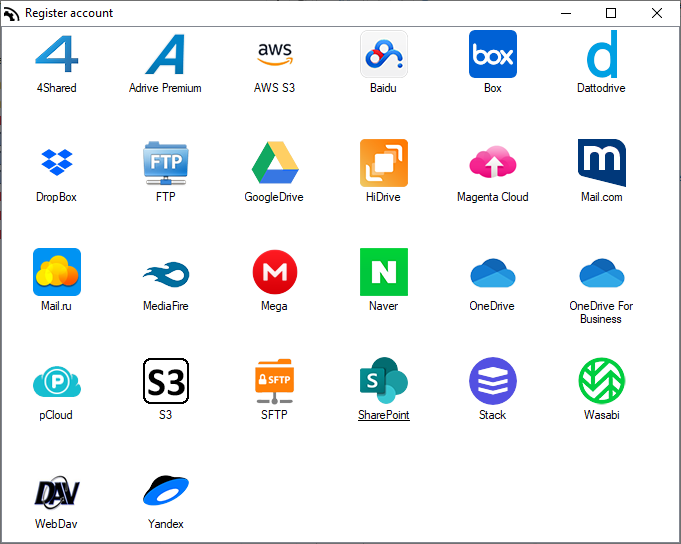The width and height of the screenshot is (681, 544).
Task: Pick the red Mega icon
Action: (x=274, y=272)
